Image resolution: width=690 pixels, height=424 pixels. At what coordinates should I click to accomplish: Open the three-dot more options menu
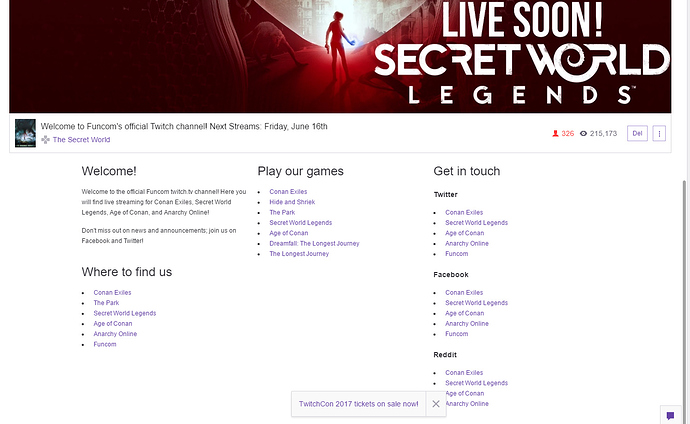[x=659, y=133]
